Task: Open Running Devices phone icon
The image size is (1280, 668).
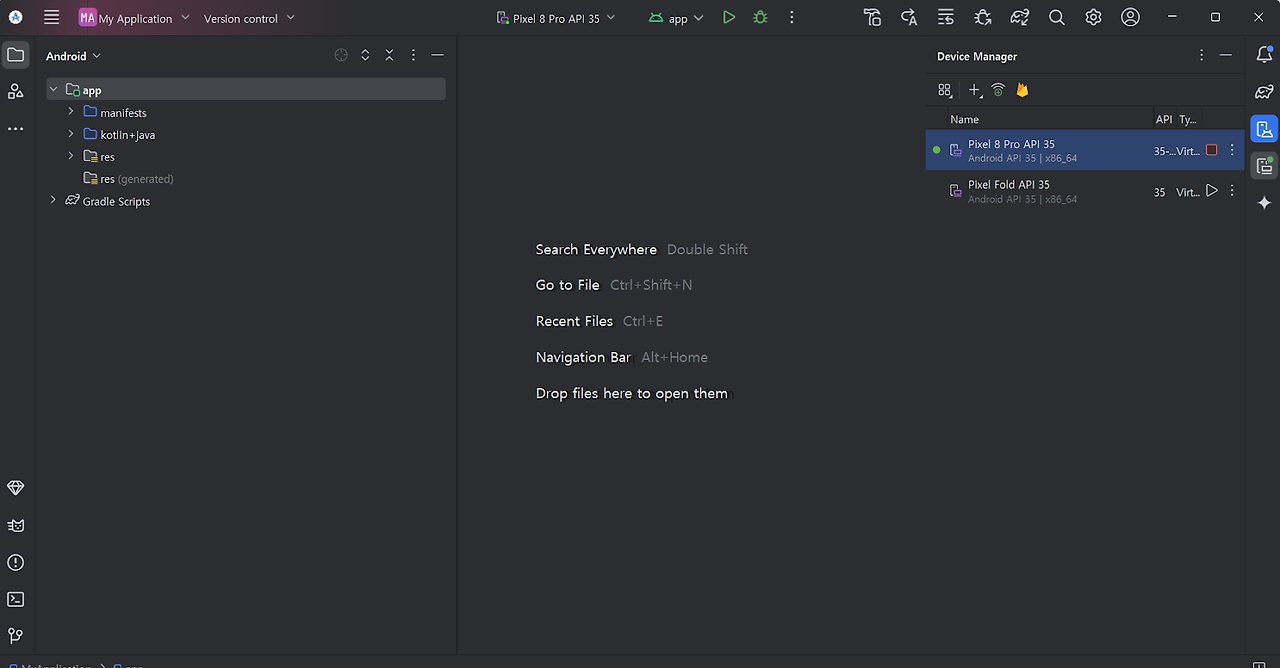Action: click(1264, 165)
